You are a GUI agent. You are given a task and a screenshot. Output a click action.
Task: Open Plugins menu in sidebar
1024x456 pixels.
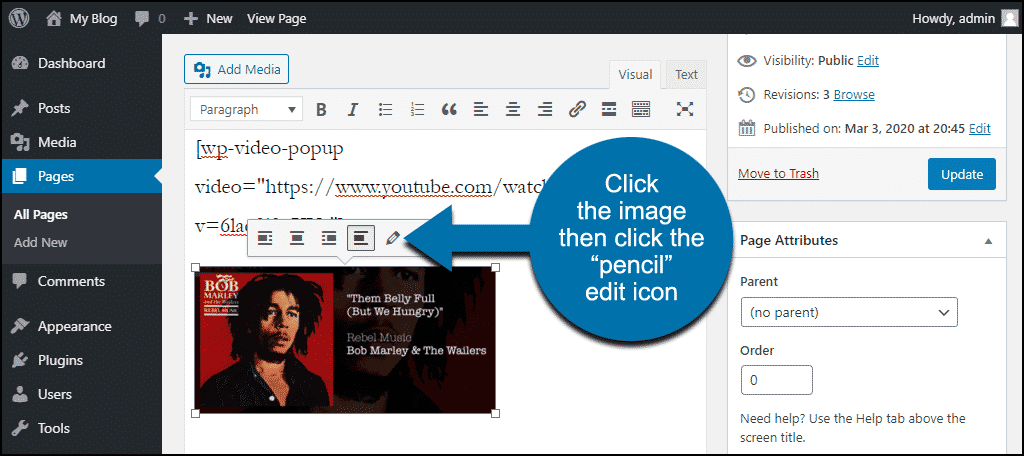(81, 360)
